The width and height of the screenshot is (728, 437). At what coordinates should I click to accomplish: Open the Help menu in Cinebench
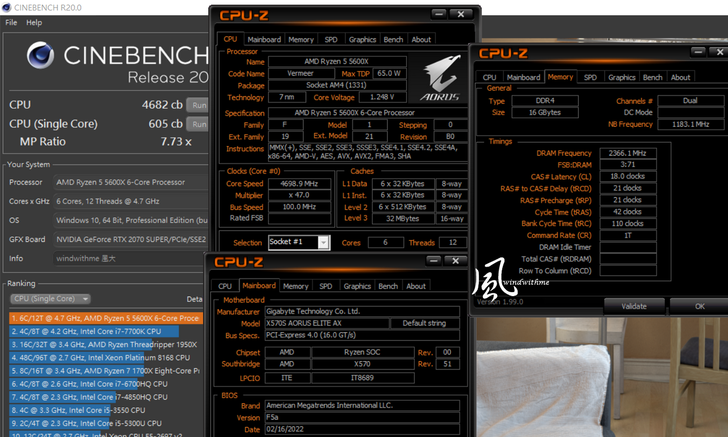tap(34, 22)
